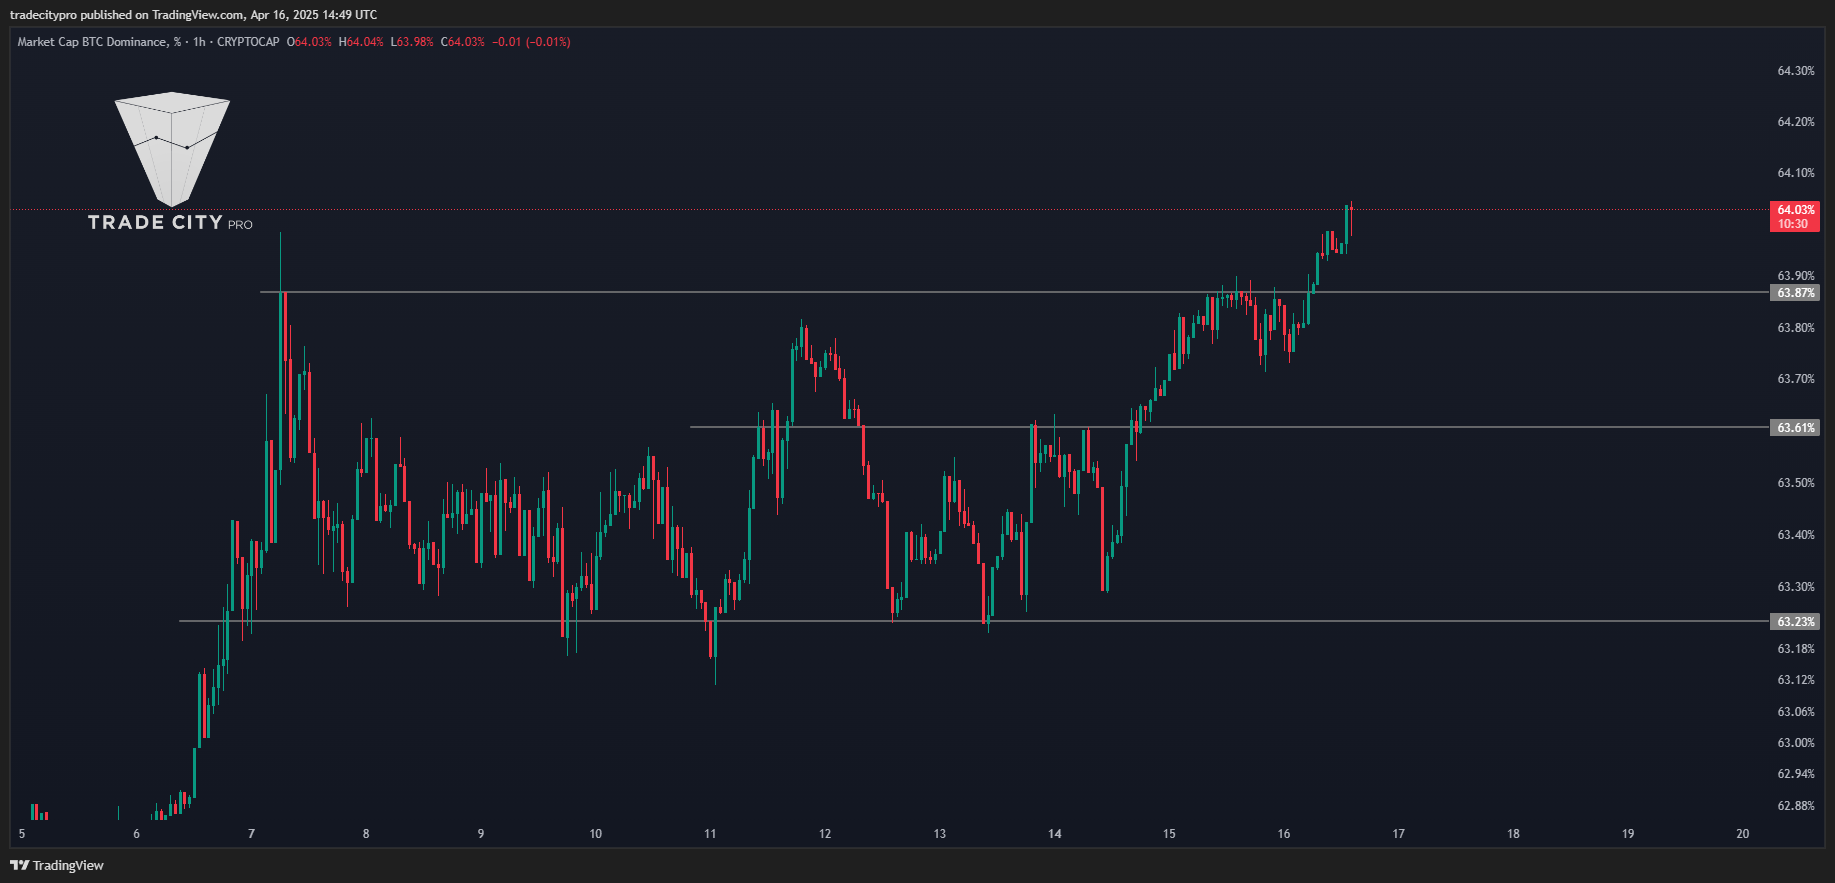This screenshot has height=883, width=1835.
Task: Click date 12 on the time axis
Action: point(825,834)
